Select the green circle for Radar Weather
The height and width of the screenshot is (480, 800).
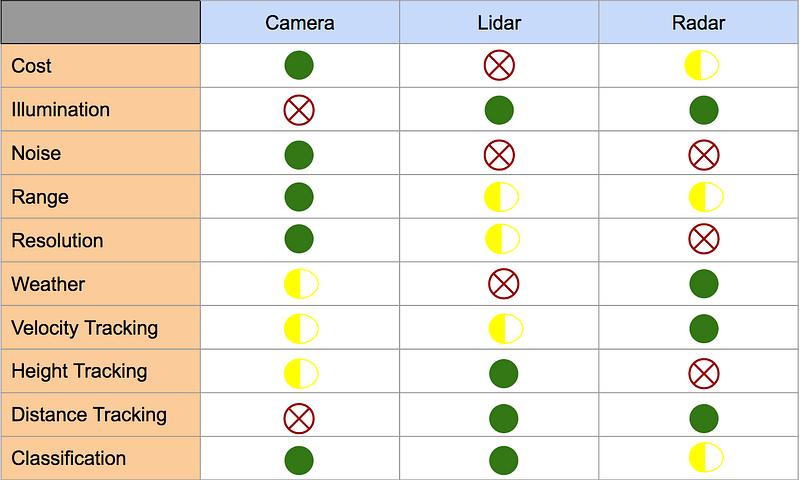tap(704, 284)
